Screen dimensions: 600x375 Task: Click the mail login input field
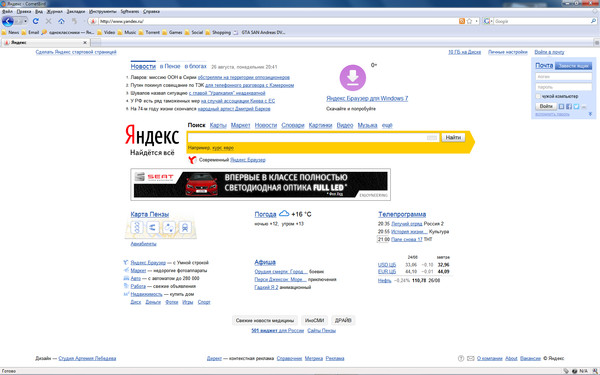[x=564, y=77]
